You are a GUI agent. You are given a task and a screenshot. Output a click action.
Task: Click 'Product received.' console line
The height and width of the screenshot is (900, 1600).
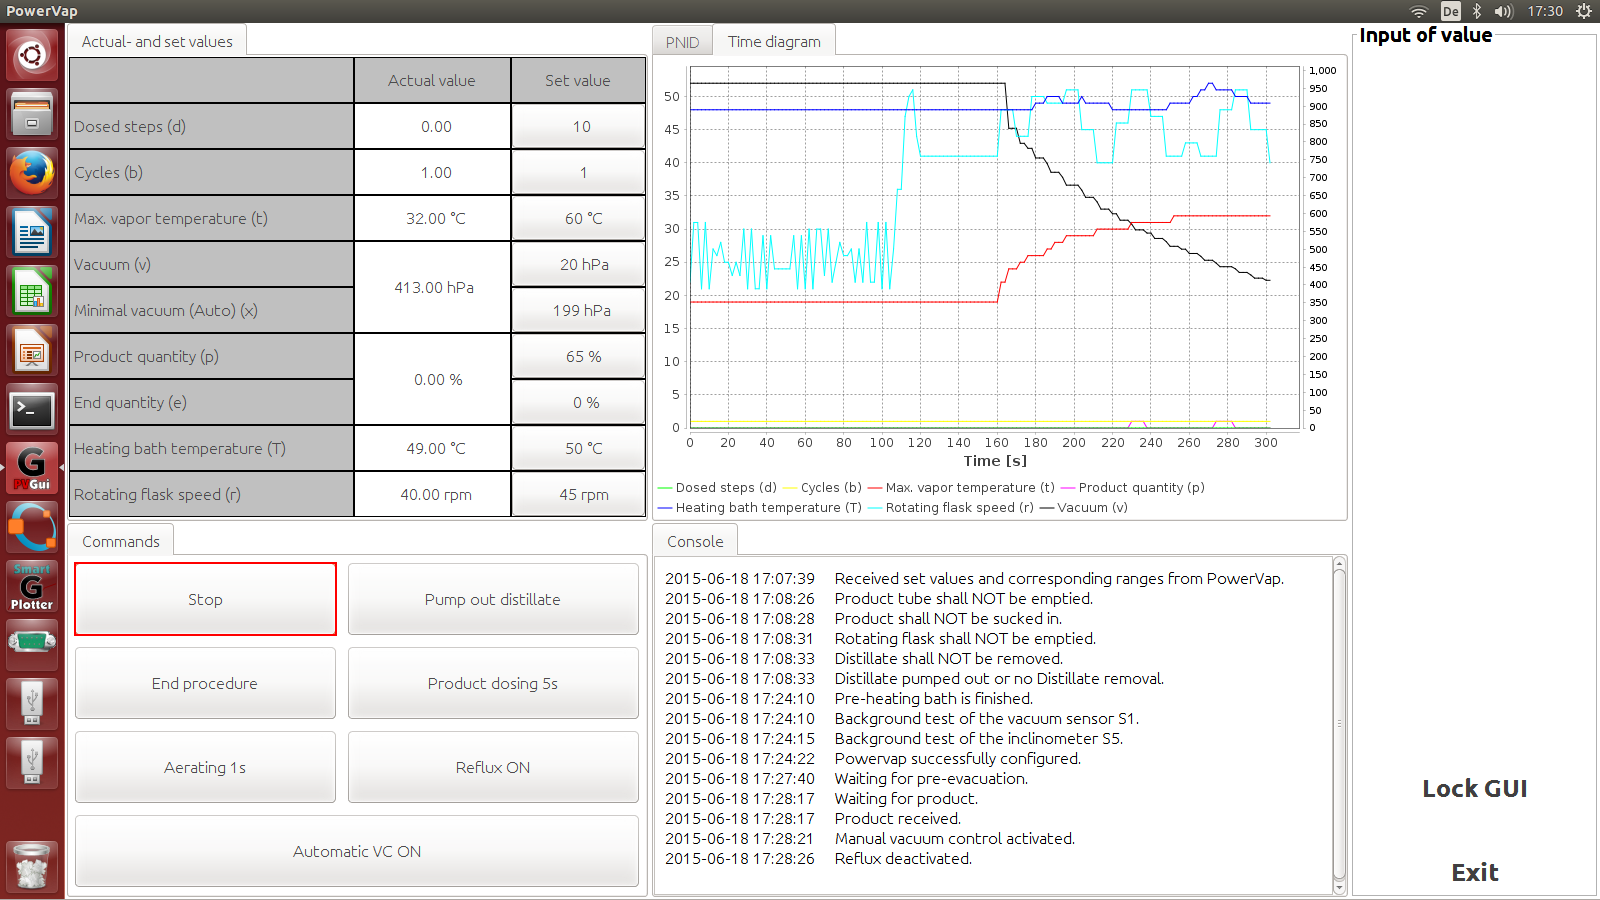coord(898,818)
